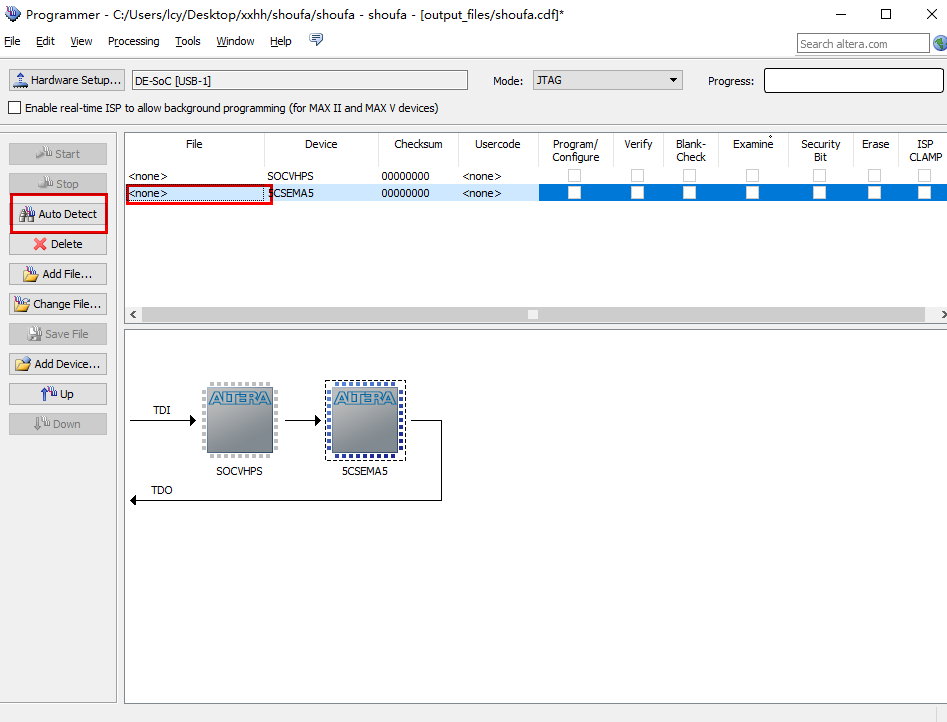This screenshot has width=947, height=722.
Task: Check Program/Configure for the 5CSEMA5 device
Action: coord(575,192)
